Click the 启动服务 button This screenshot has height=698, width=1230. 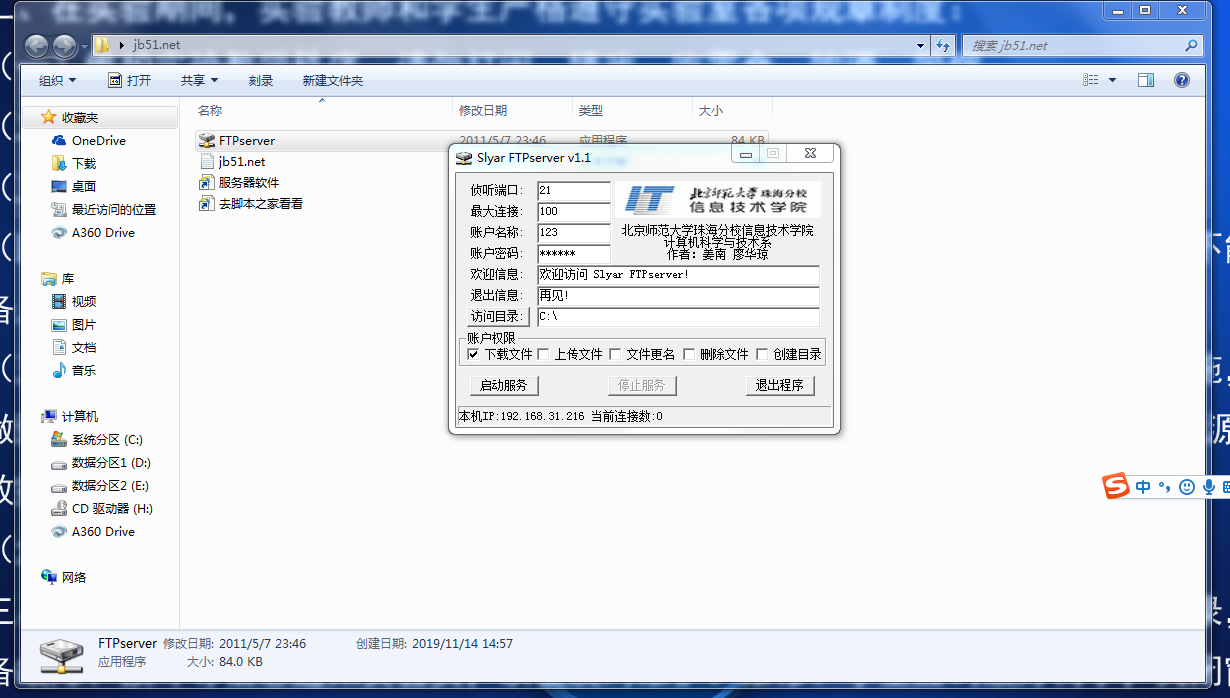click(503, 385)
